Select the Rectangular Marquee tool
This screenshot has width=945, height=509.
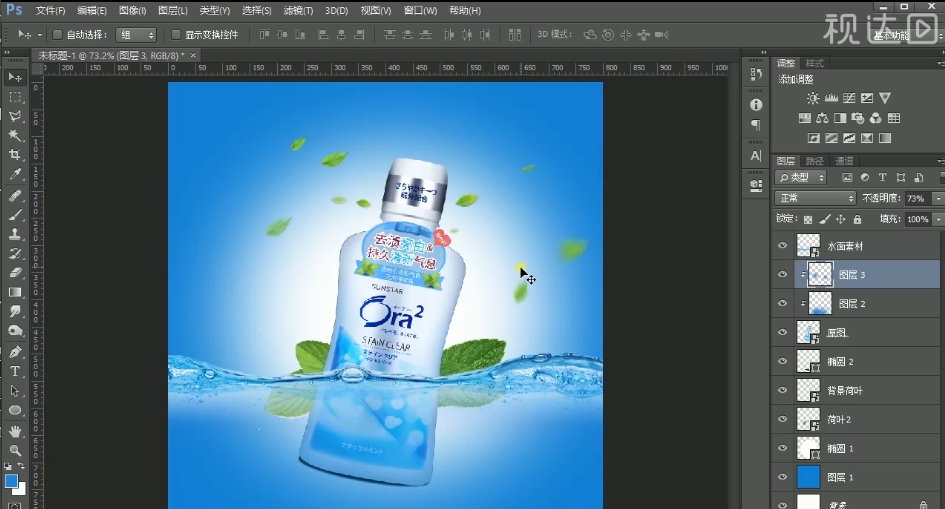pyautogui.click(x=14, y=97)
